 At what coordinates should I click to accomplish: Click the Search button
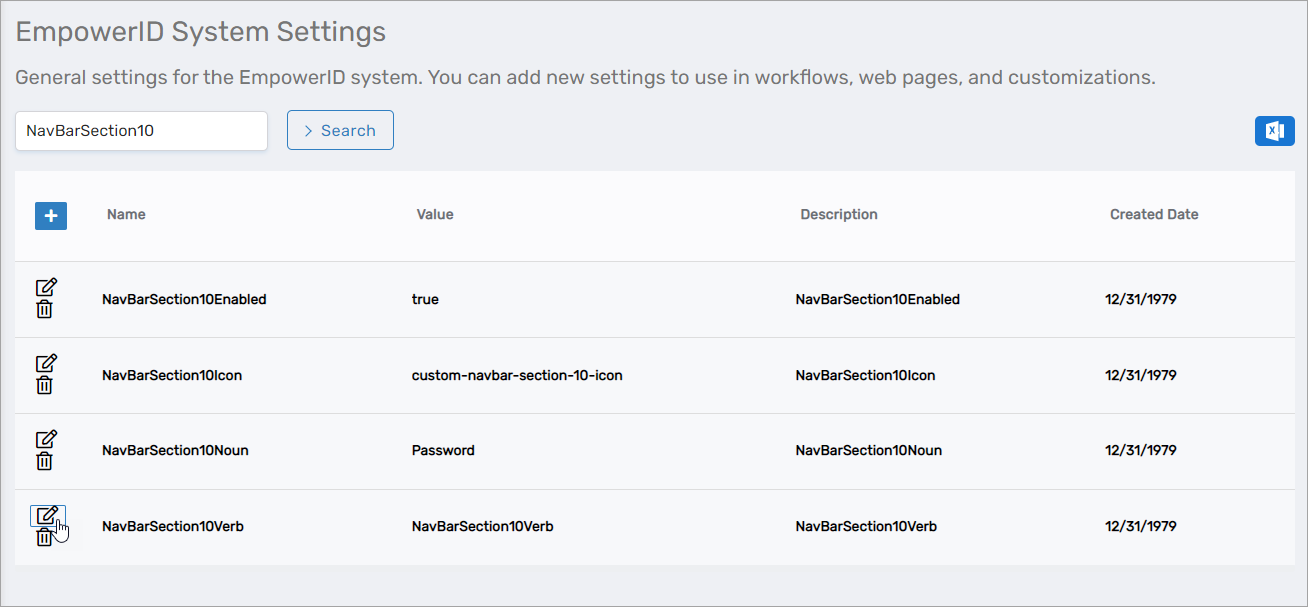tap(340, 131)
